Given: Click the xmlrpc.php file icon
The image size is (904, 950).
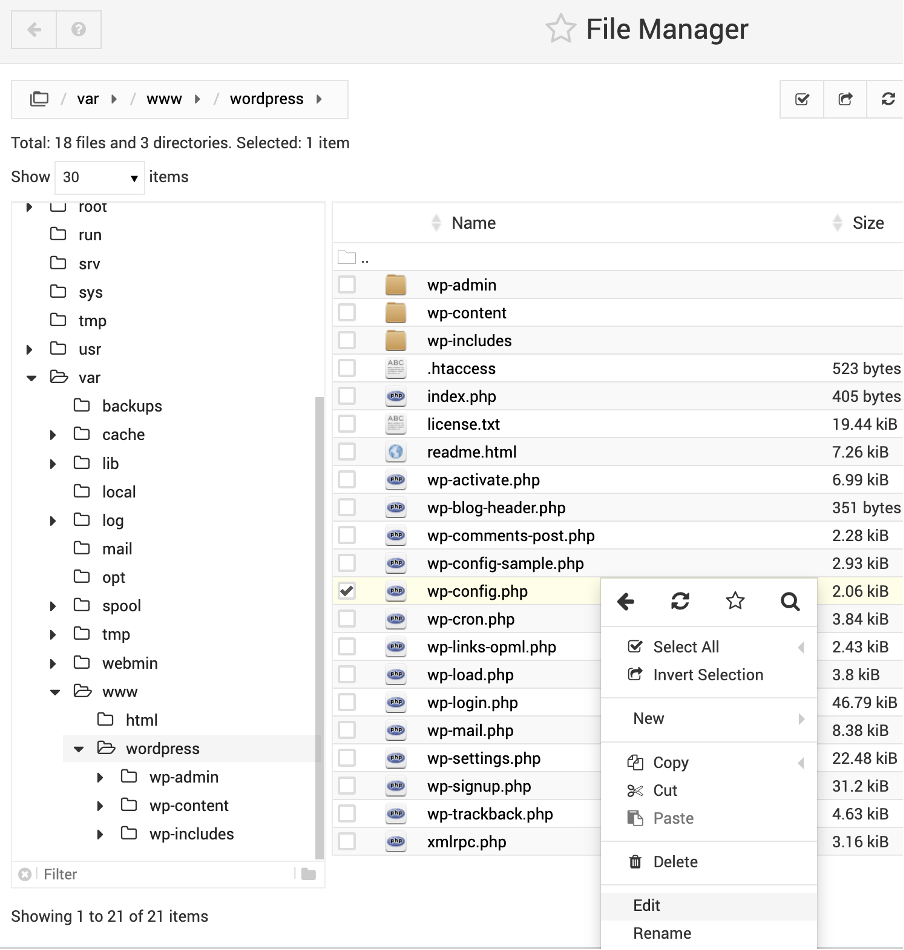Looking at the screenshot, I should coord(396,842).
